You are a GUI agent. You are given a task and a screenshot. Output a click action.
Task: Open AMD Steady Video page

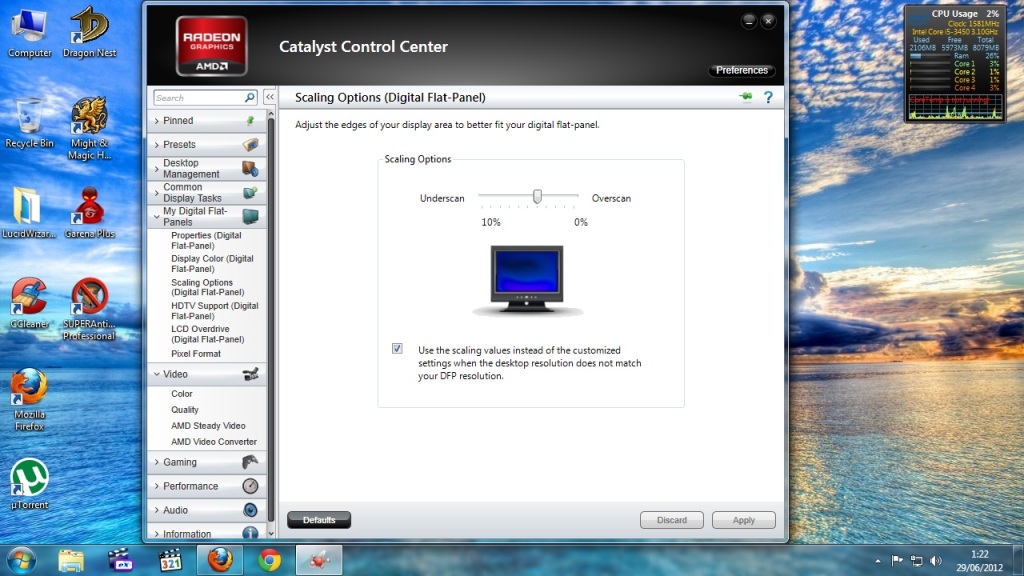(x=208, y=426)
